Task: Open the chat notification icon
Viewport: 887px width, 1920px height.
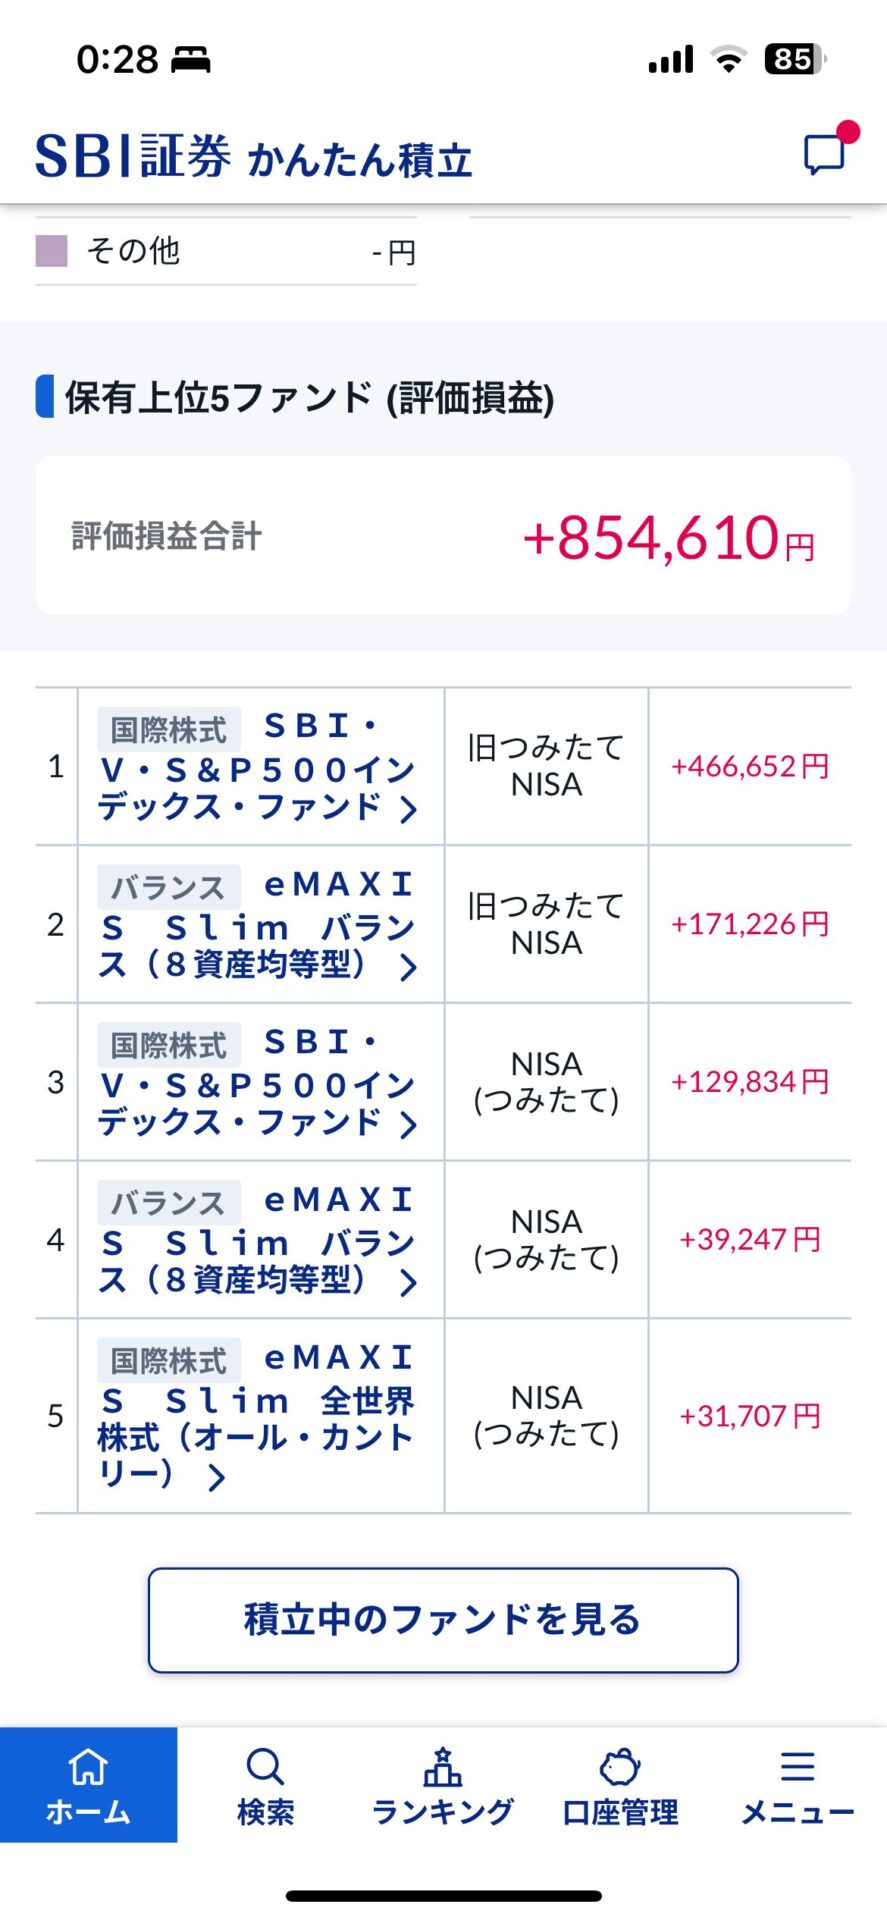Action: [x=826, y=154]
